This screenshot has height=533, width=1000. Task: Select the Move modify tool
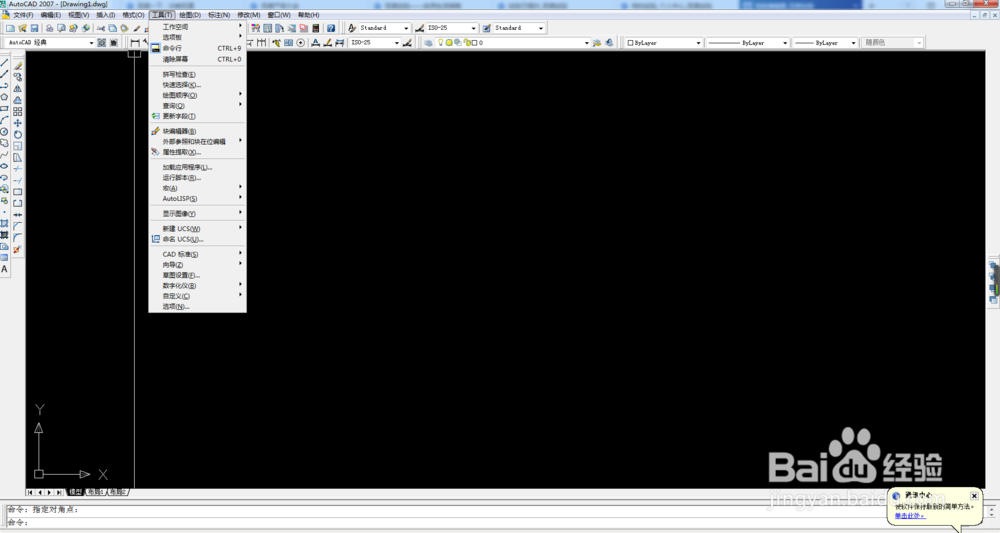pos(18,123)
